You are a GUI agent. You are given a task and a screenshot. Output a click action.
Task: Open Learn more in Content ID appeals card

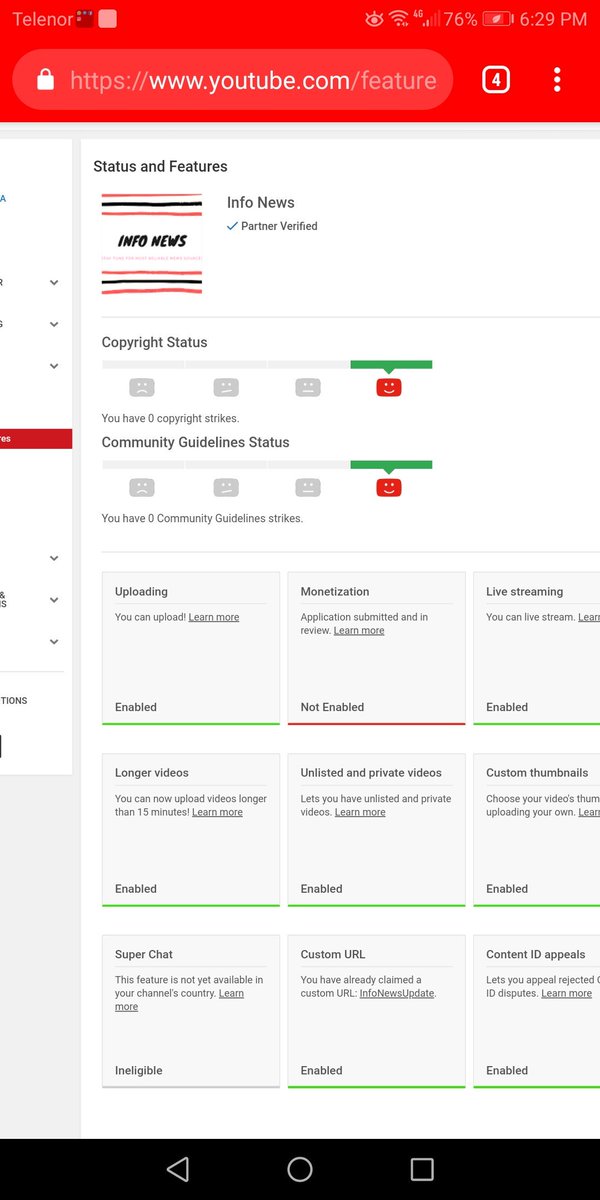coord(567,993)
